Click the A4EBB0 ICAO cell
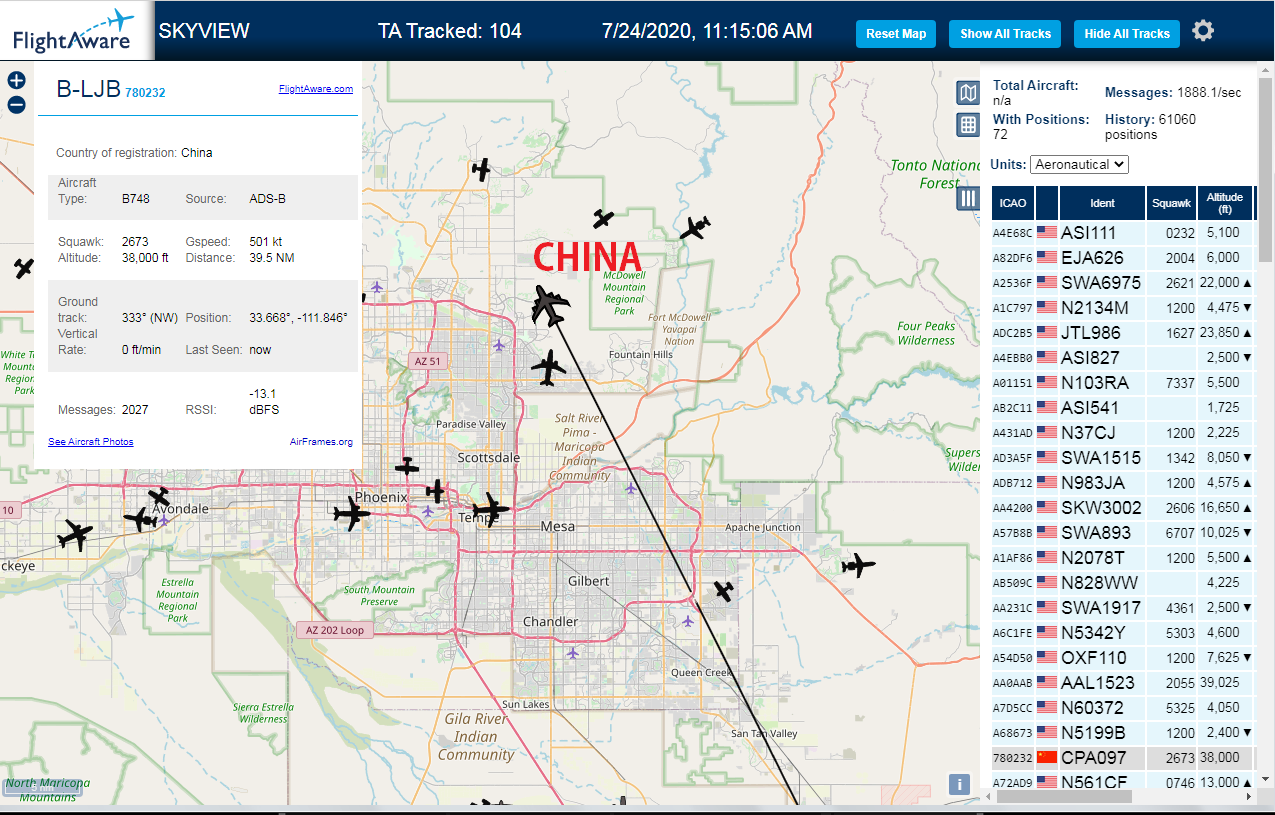 (x=1013, y=357)
